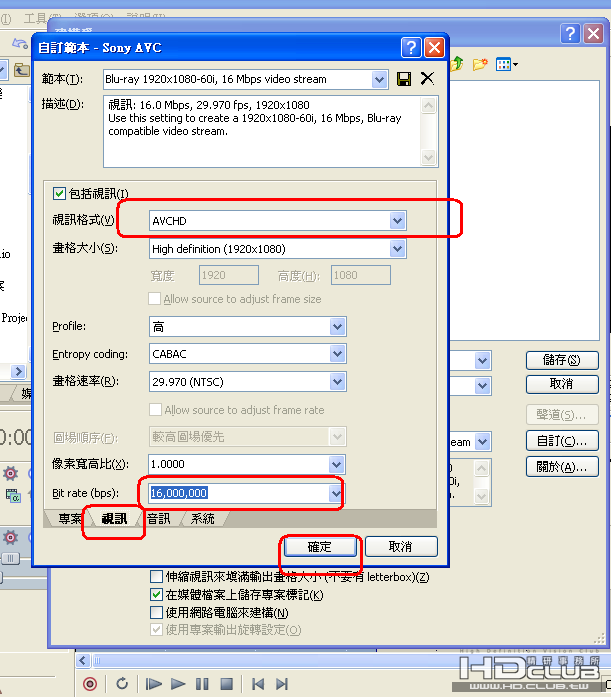Click 自訂(C)... button in render dialog

tap(562, 441)
